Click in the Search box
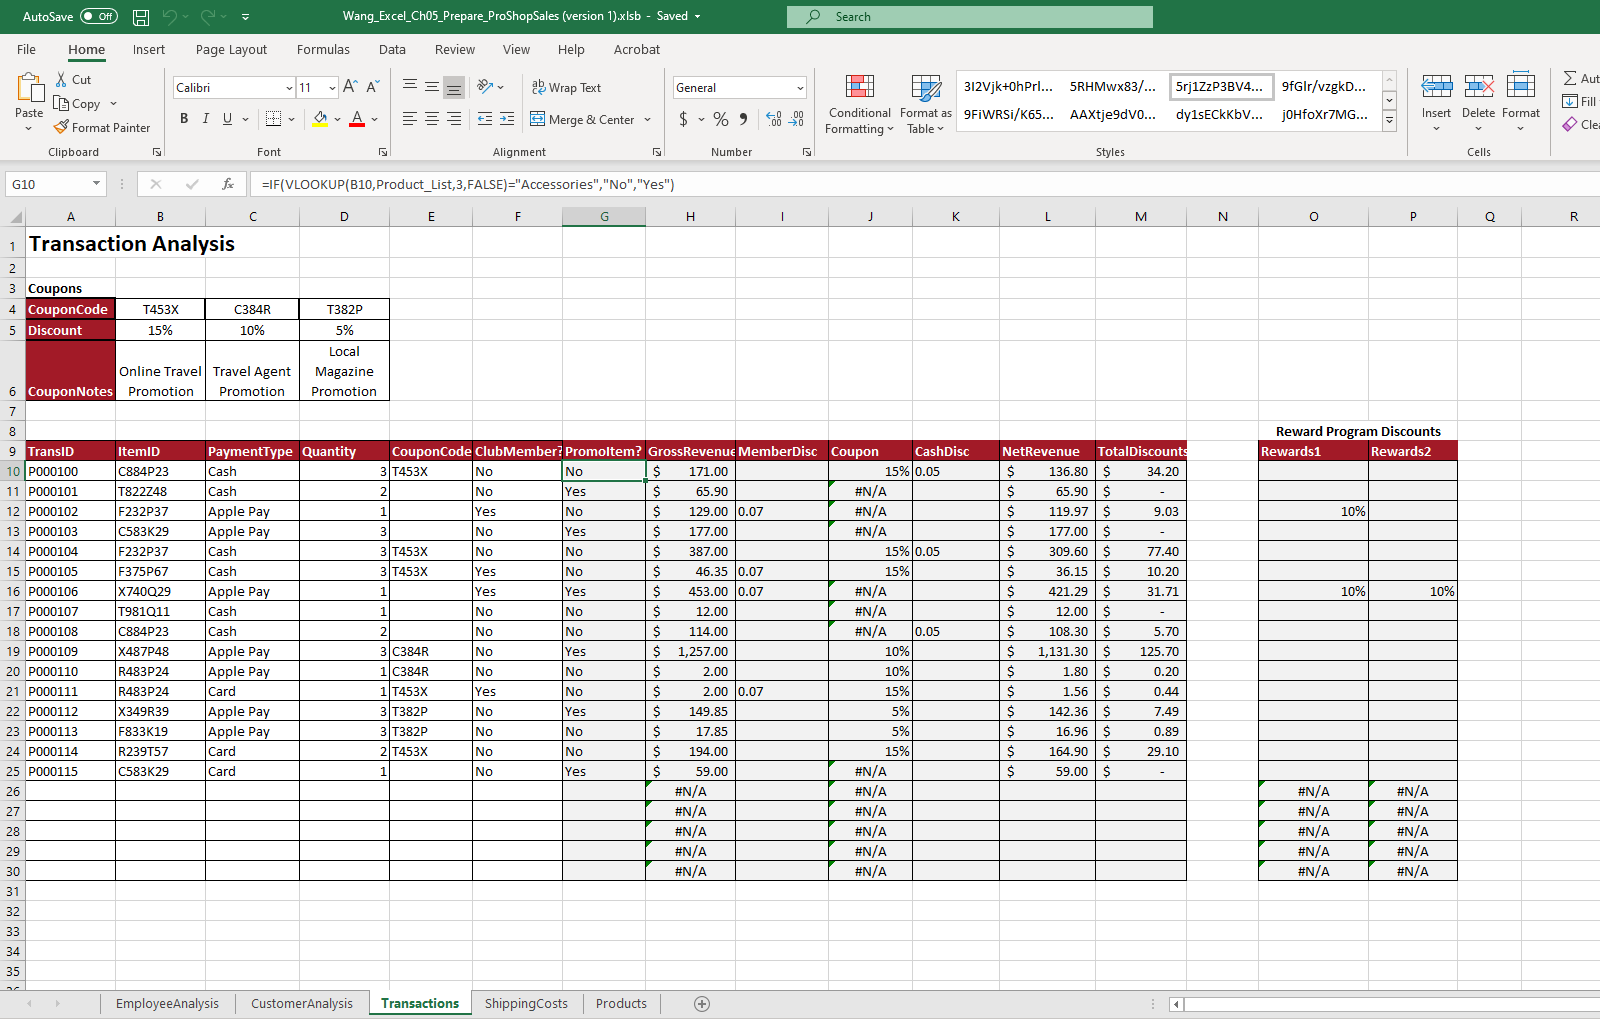The width and height of the screenshot is (1600, 1019). 970,17
